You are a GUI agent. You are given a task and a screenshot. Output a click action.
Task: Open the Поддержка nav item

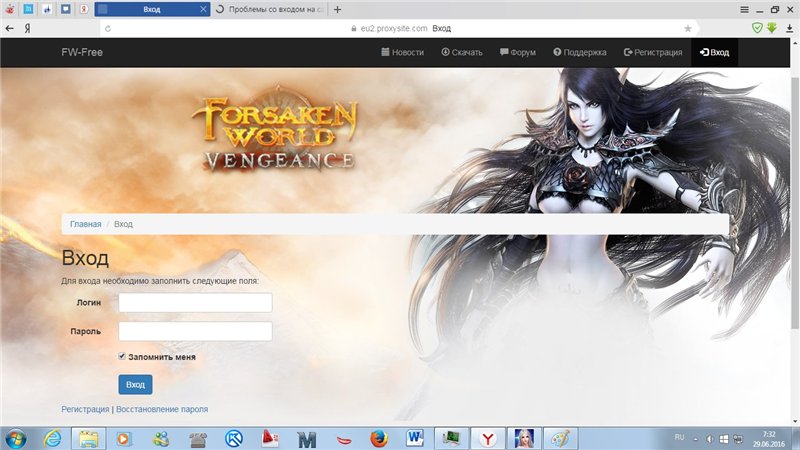pyautogui.click(x=580, y=52)
